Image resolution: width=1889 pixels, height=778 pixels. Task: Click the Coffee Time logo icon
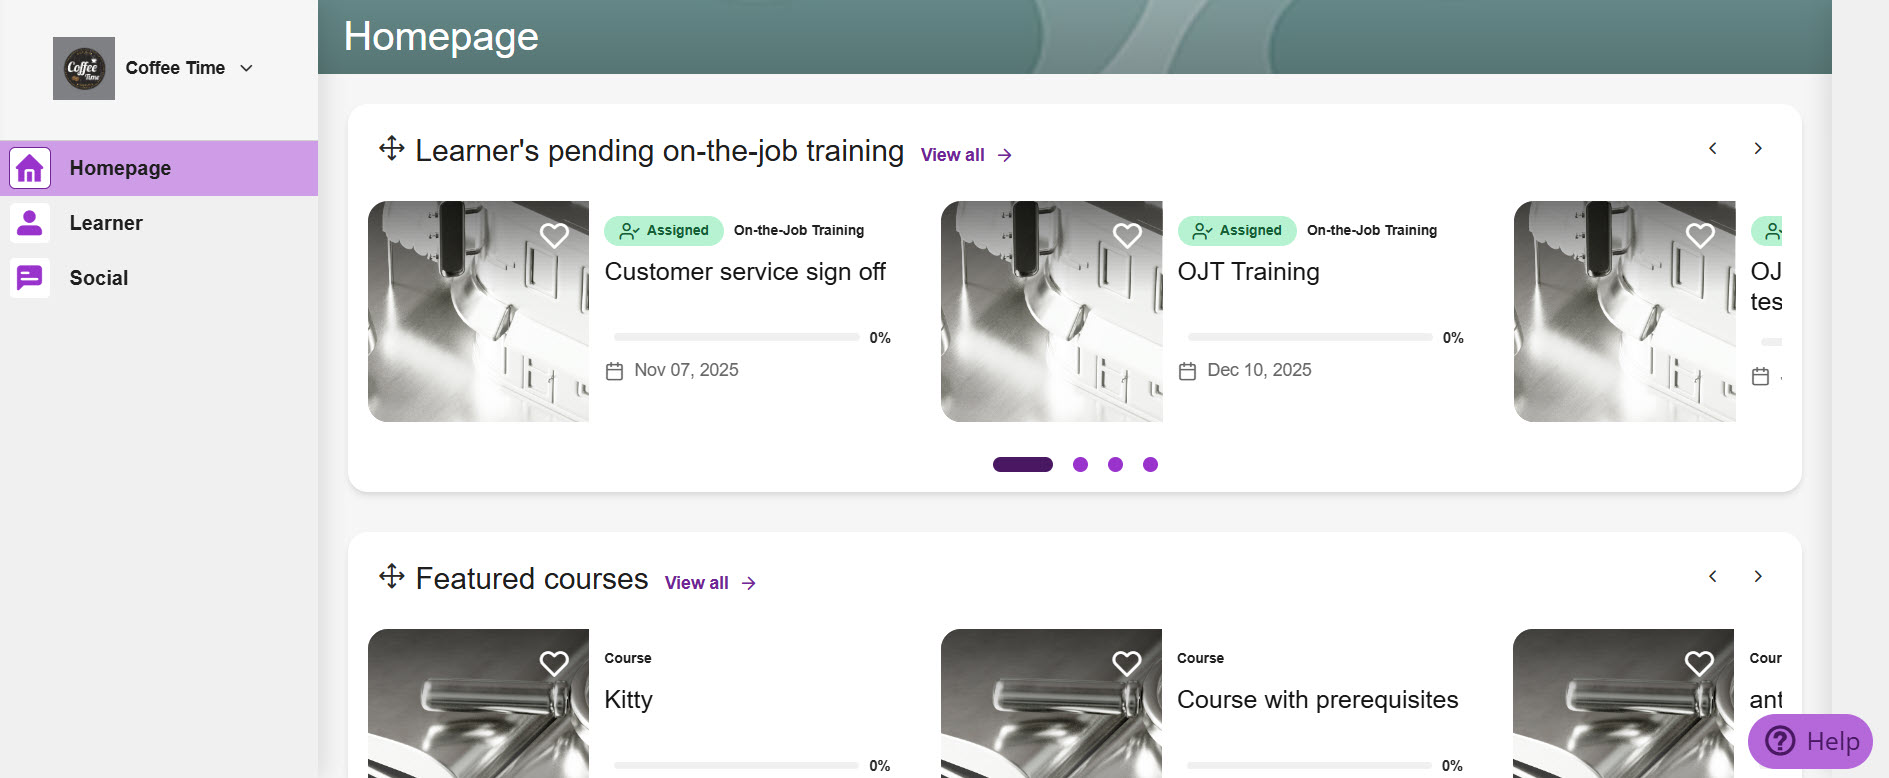click(84, 68)
